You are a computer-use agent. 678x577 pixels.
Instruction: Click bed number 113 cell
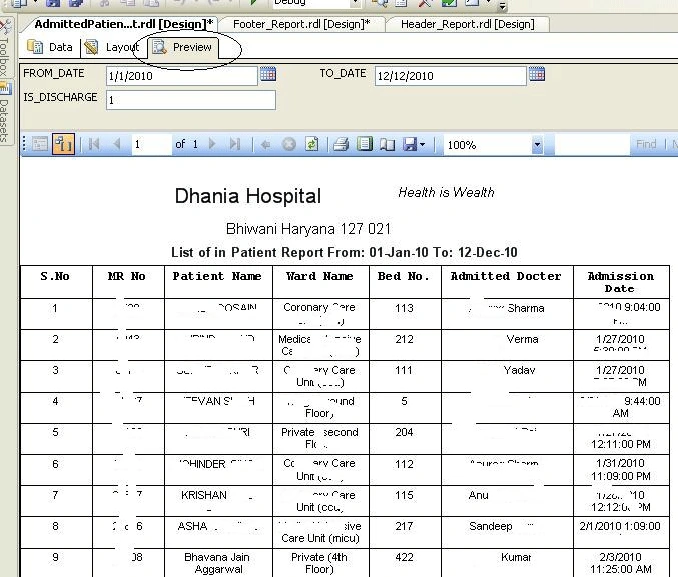point(405,314)
